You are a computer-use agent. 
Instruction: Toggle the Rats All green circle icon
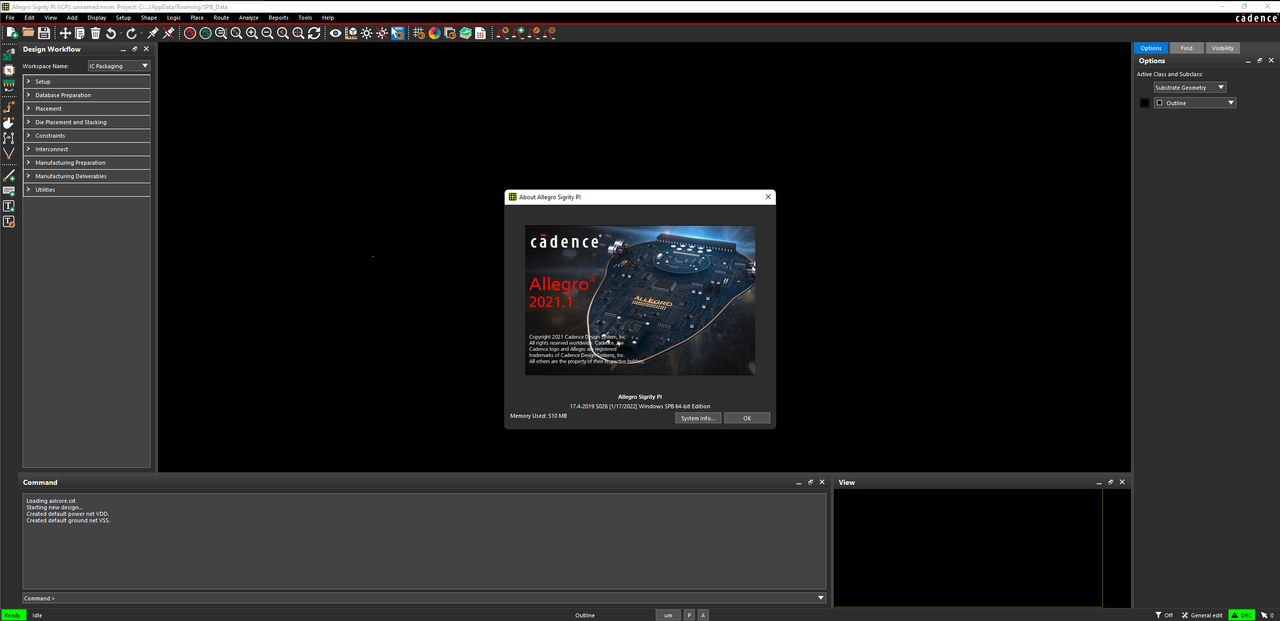point(205,33)
